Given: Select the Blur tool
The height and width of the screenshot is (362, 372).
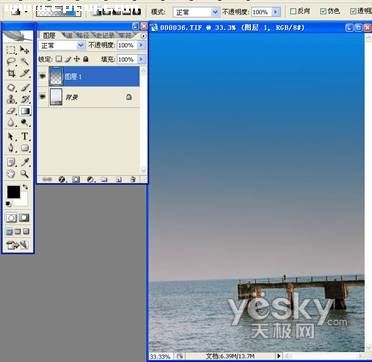Looking at the screenshot, I should [x=12, y=123].
